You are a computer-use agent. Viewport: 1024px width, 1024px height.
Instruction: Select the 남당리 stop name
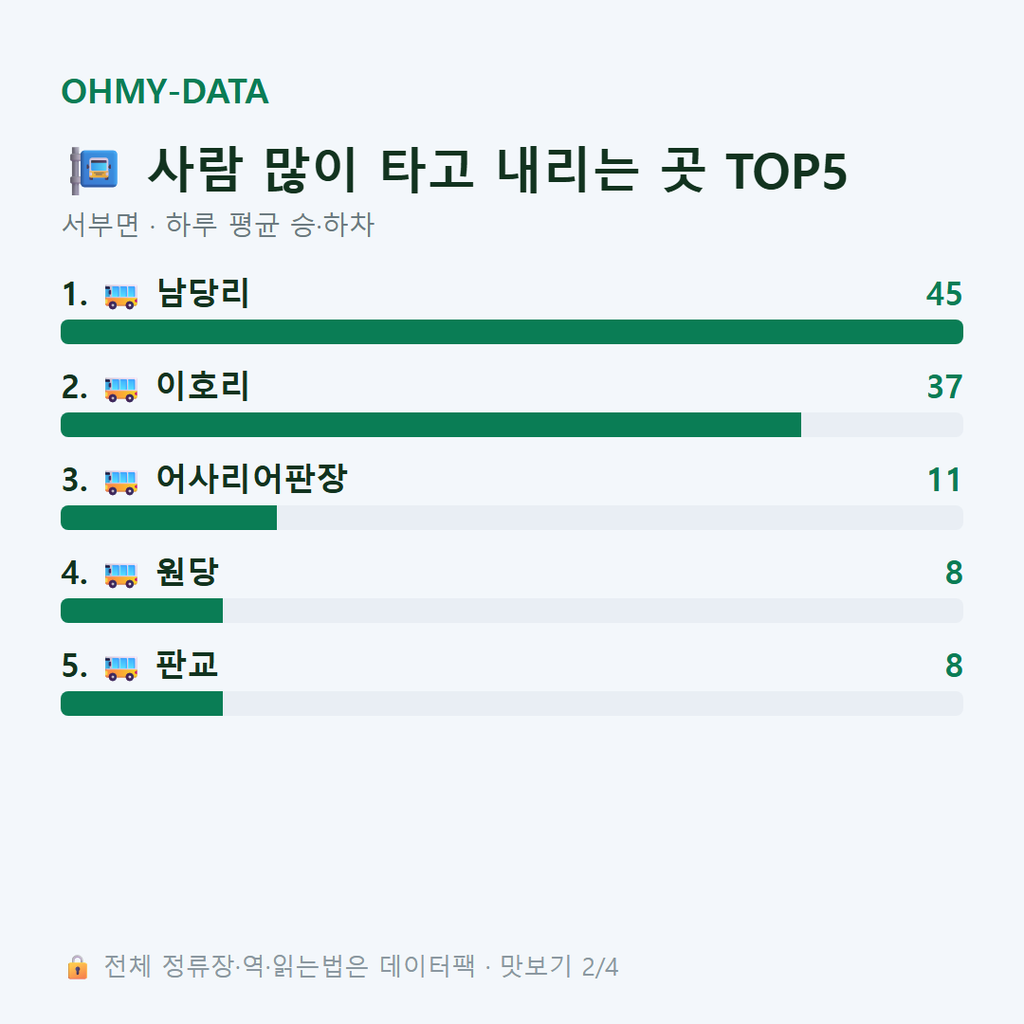click(x=202, y=293)
